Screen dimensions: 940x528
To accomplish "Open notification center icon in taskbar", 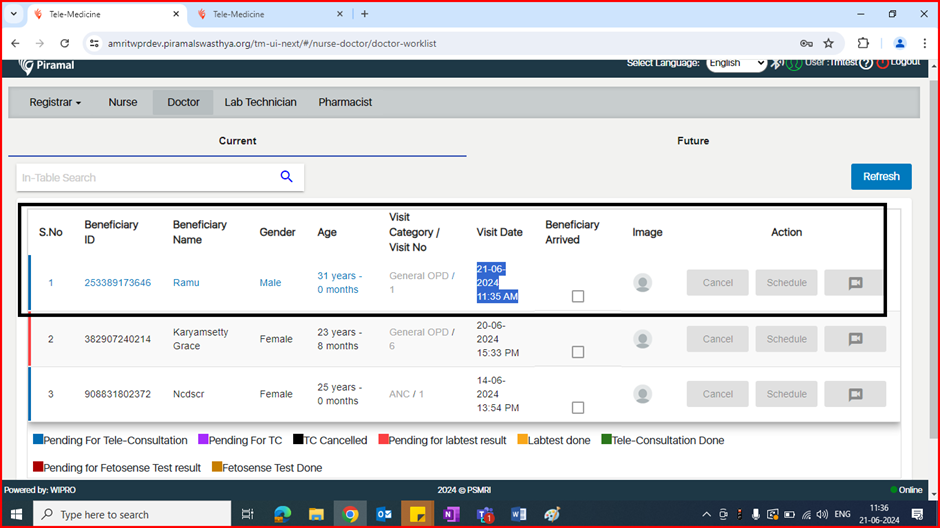I will (x=917, y=514).
